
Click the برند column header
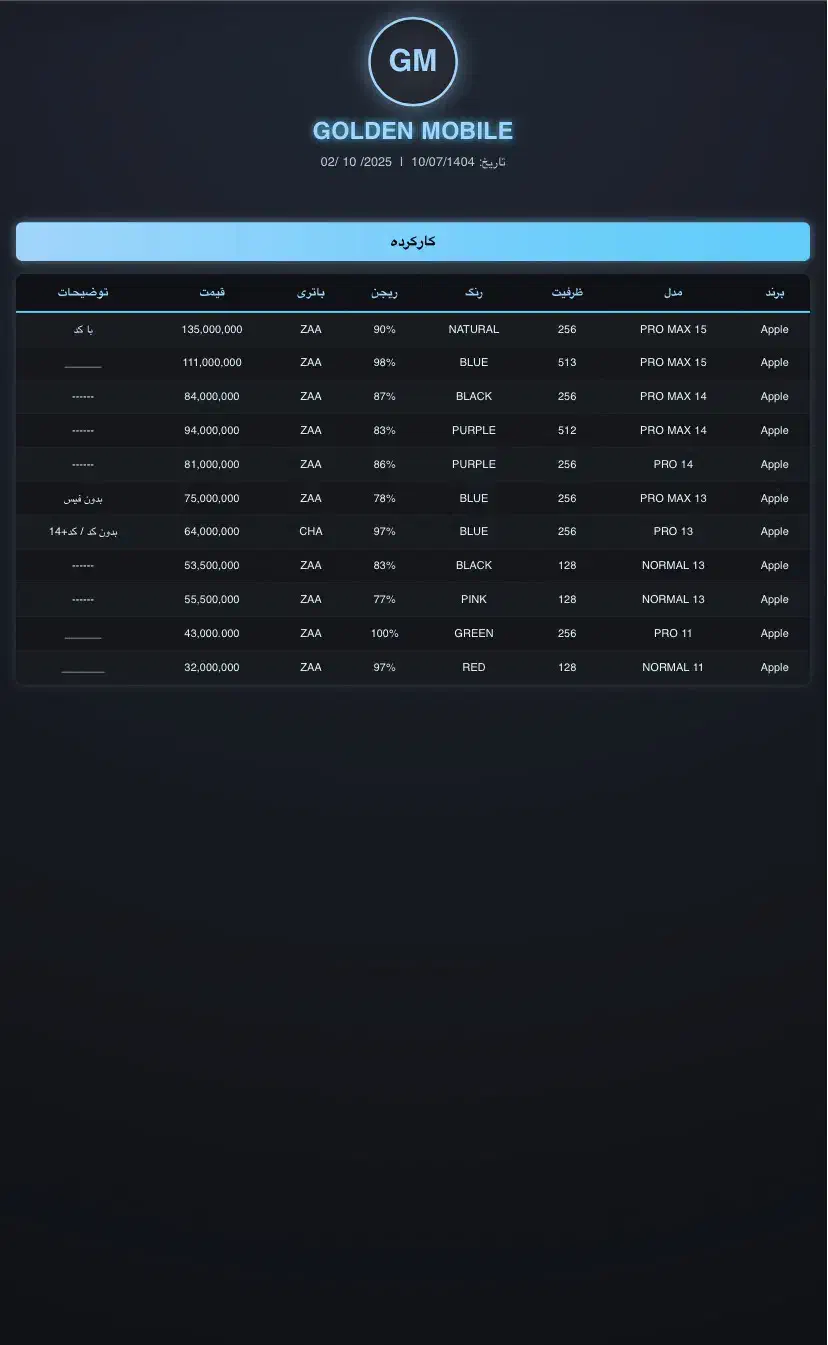click(x=775, y=293)
